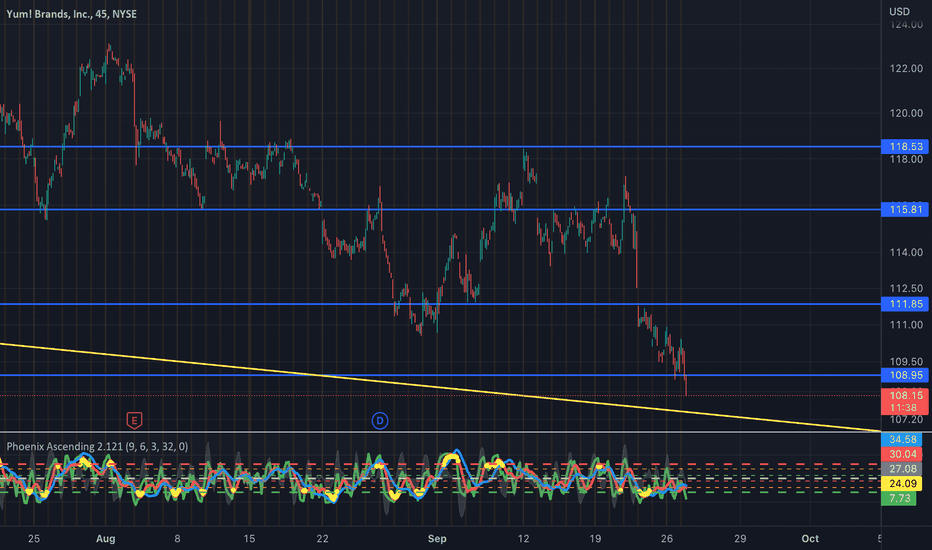Click the 22 date label on time axis

[322, 539]
